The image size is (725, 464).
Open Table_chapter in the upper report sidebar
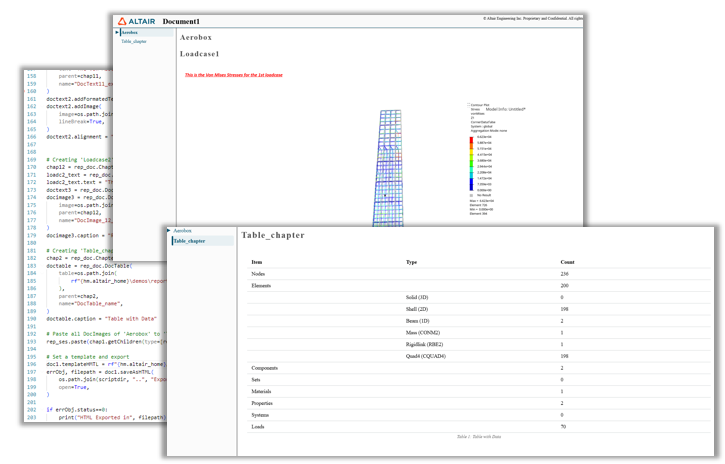tap(134, 42)
